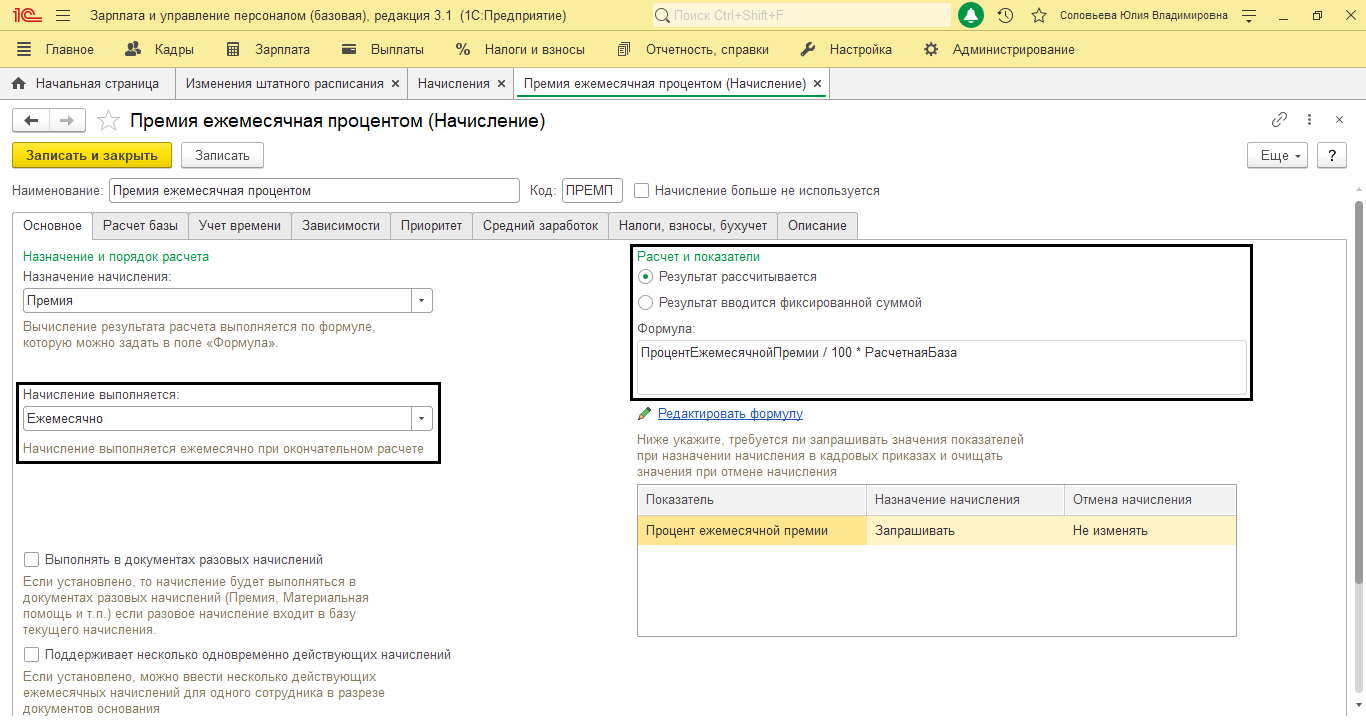Go back with the left arrow button
Image resolution: width=1366 pixels, height=728 pixels.
pos(30,121)
